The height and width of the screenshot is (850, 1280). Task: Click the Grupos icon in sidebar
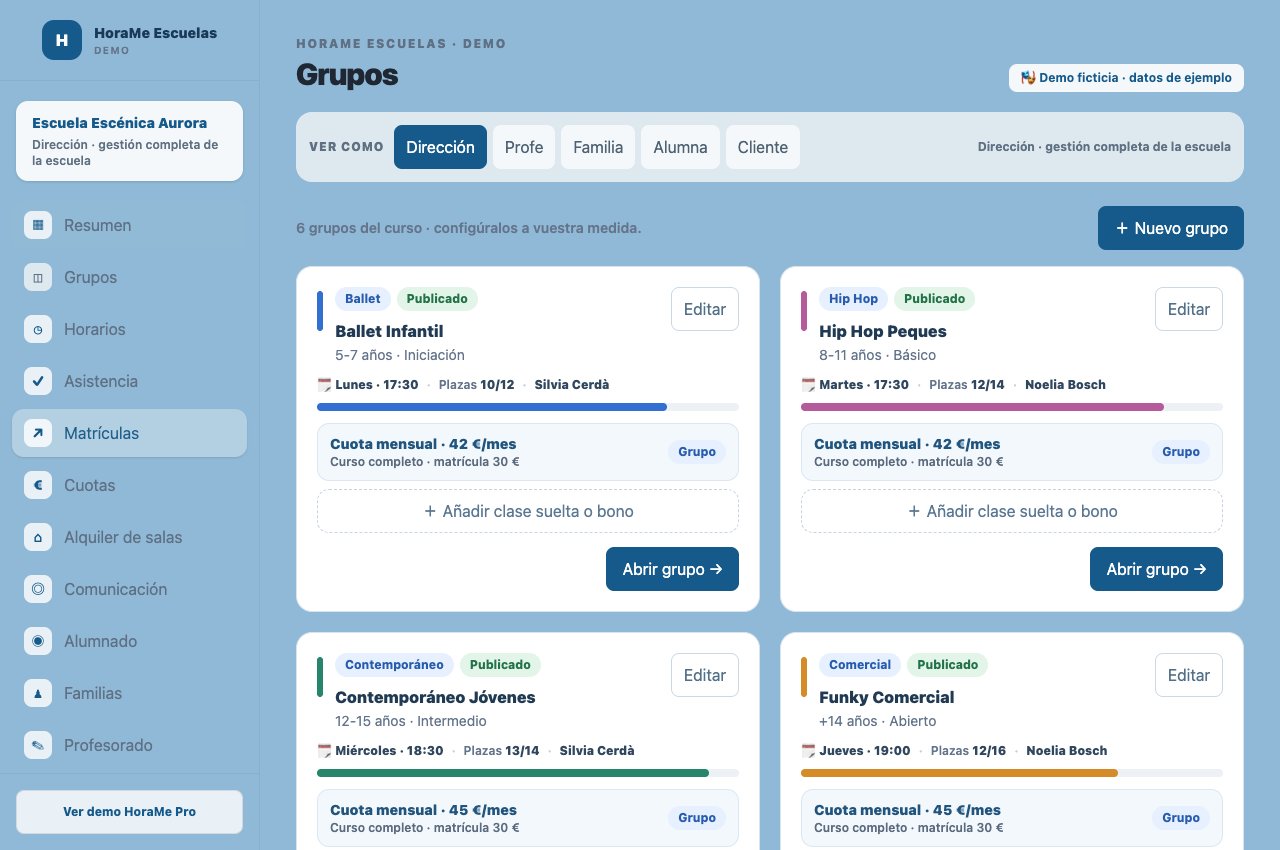pos(38,277)
